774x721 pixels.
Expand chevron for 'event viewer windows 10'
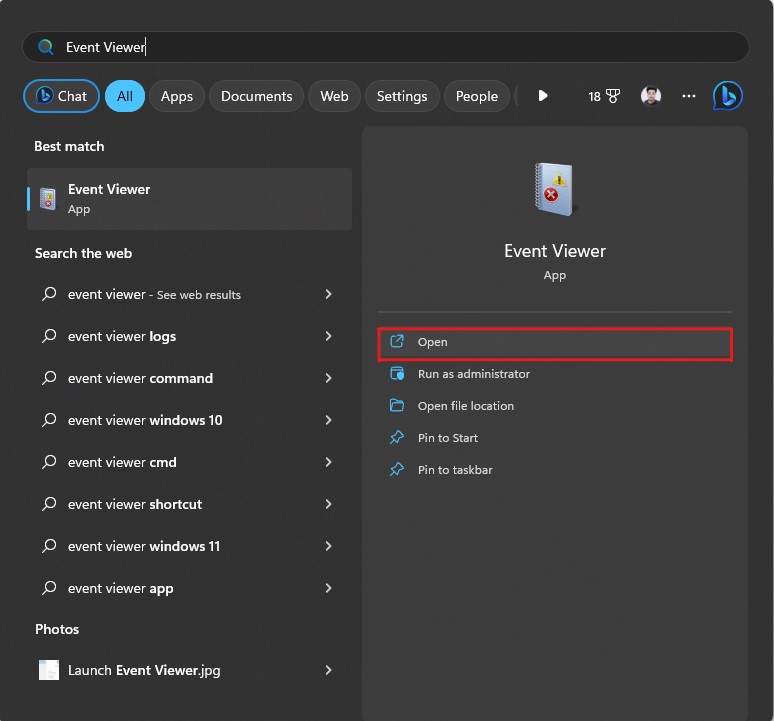328,420
